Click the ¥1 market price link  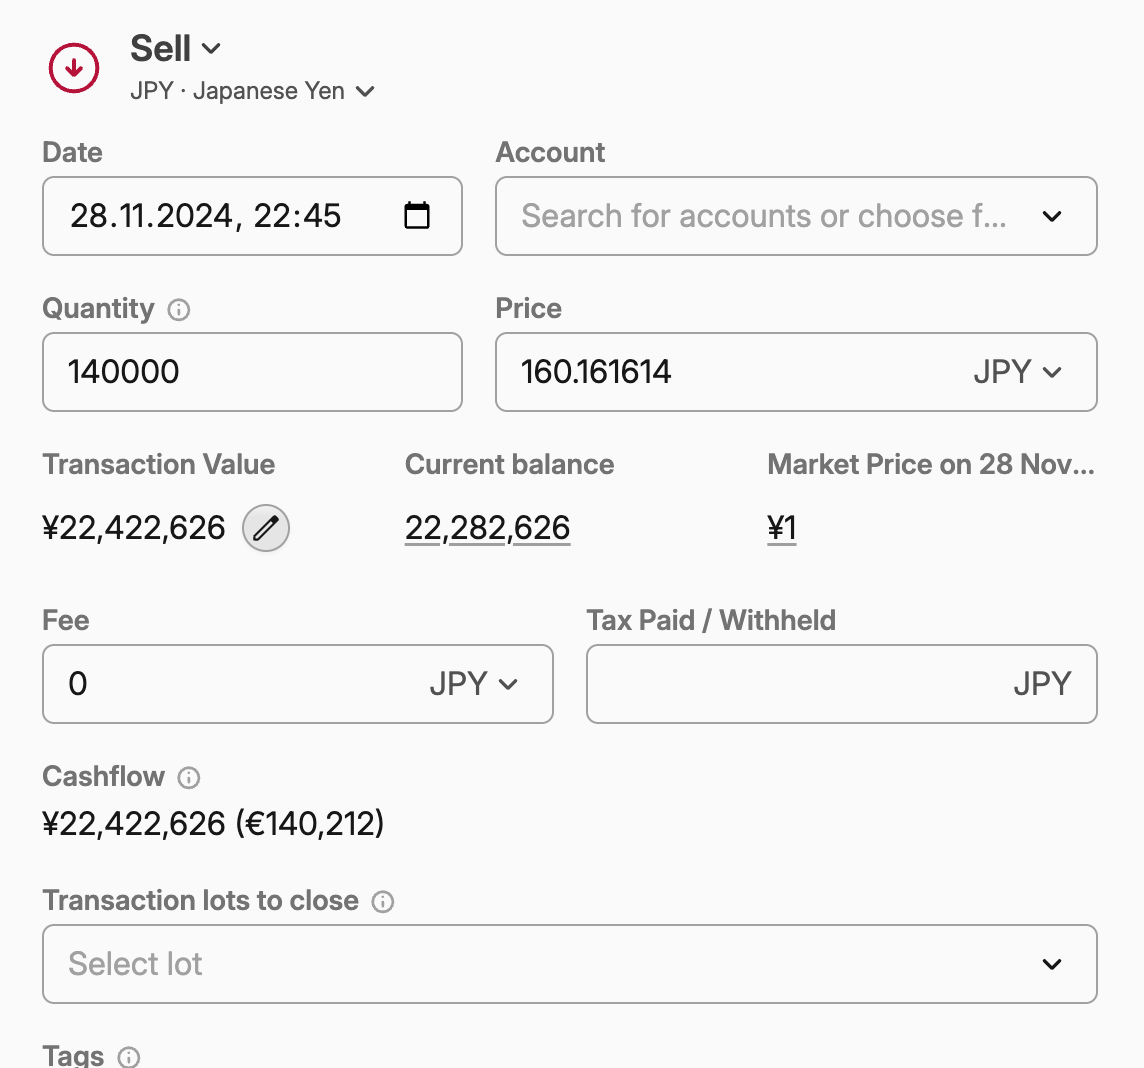(782, 528)
